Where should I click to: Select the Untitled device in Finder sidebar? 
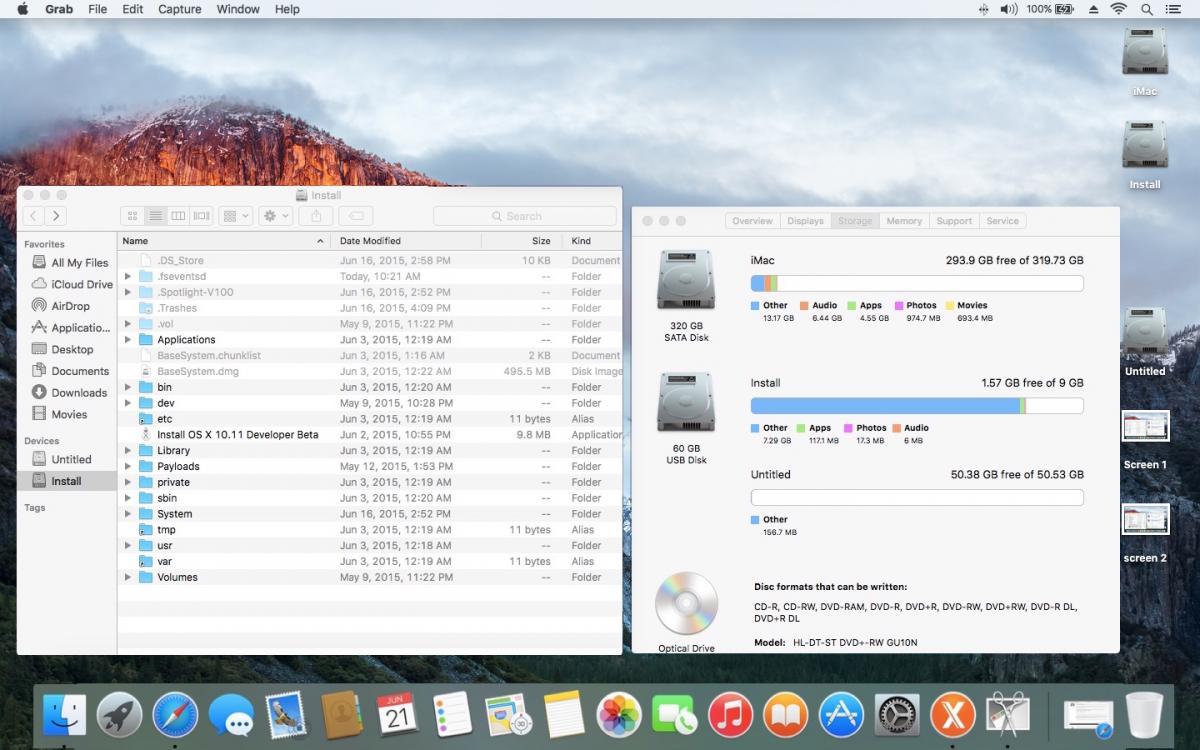pos(69,459)
